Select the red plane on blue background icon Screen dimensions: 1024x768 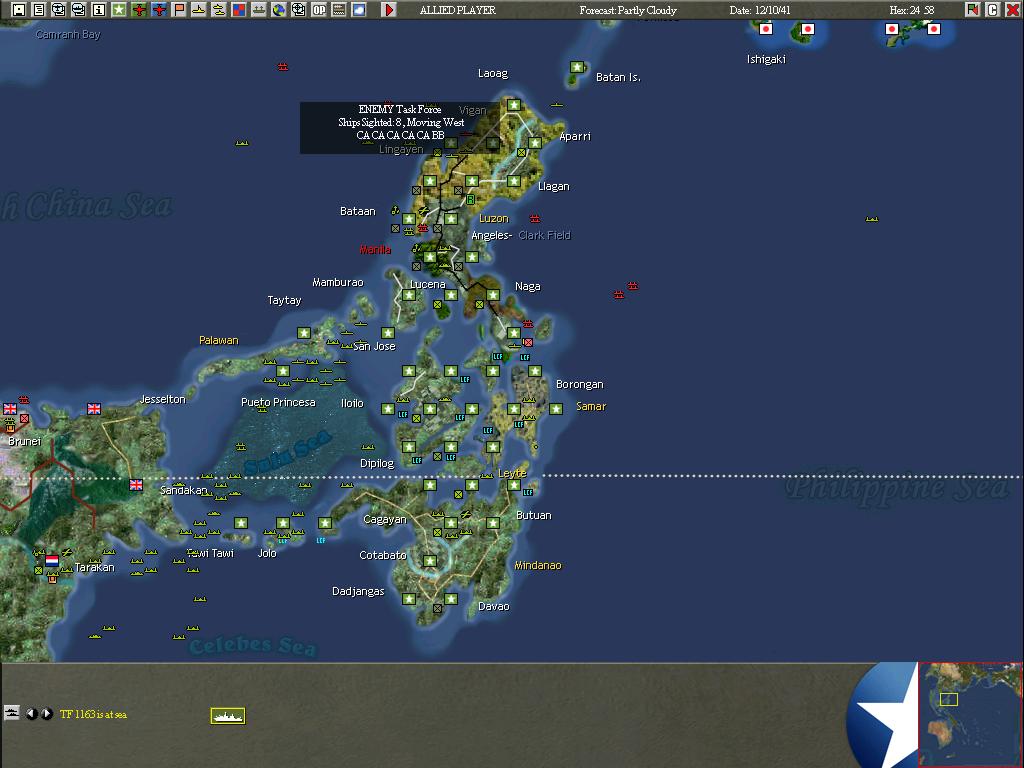coord(159,10)
